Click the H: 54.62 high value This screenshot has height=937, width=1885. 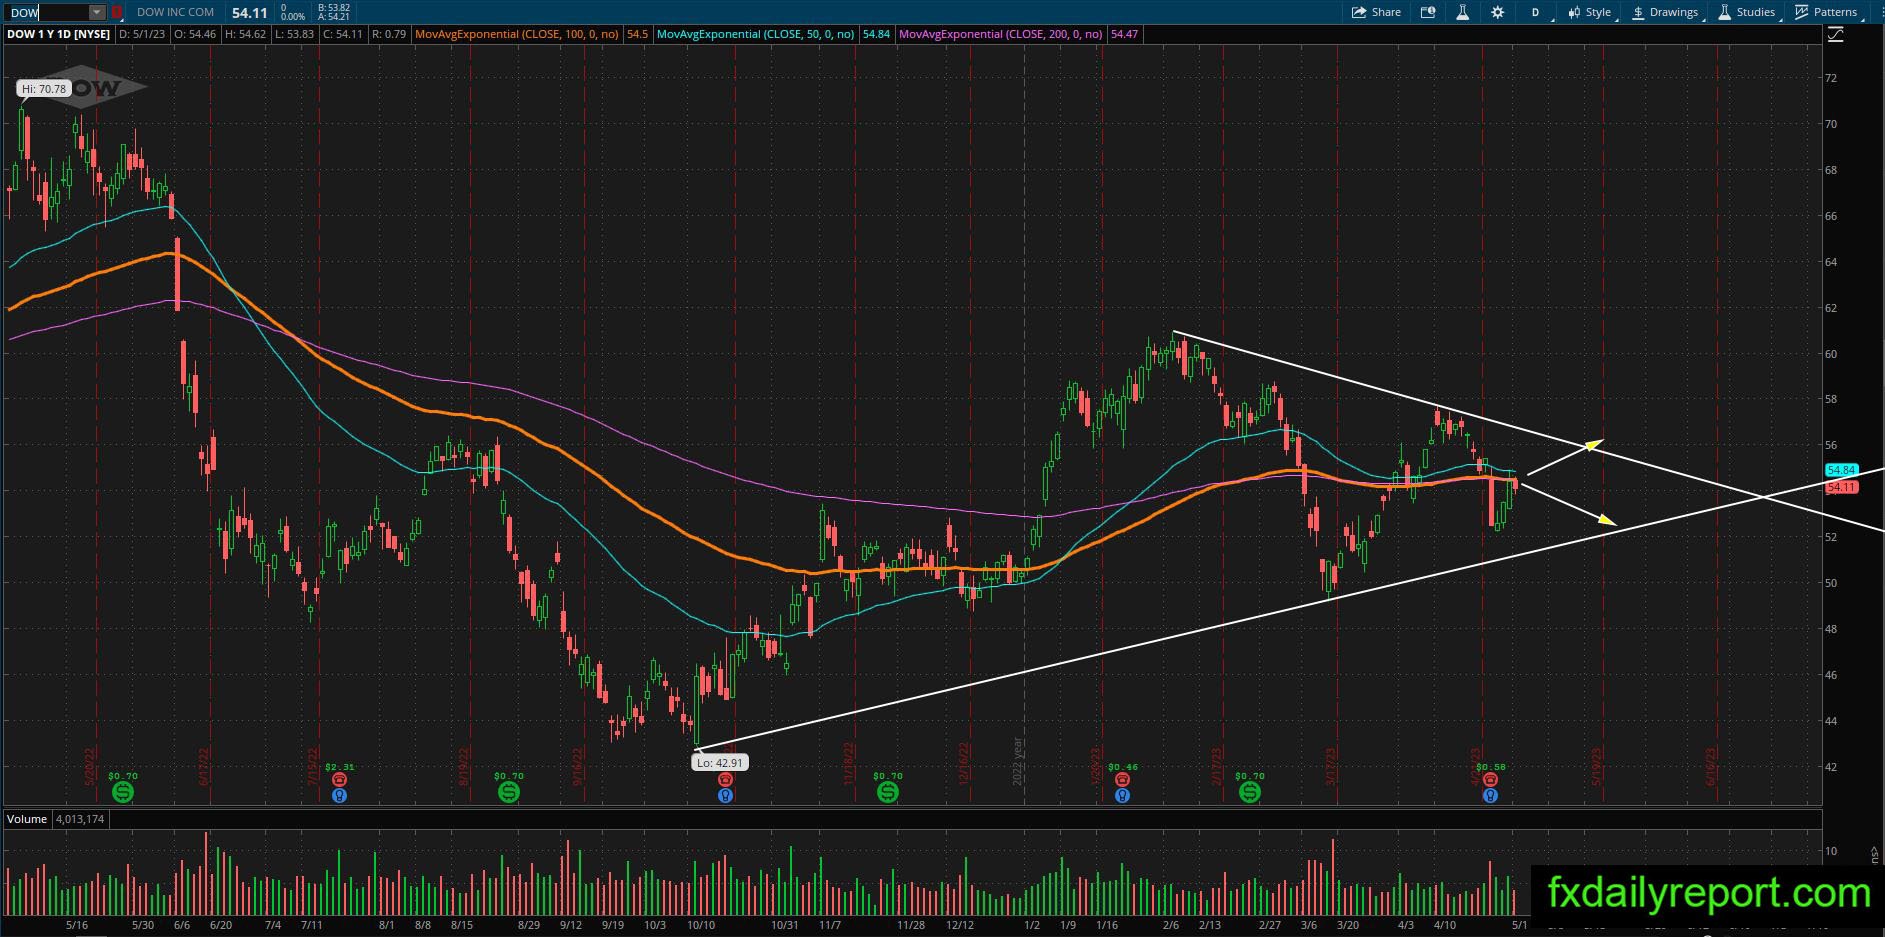click(245, 34)
